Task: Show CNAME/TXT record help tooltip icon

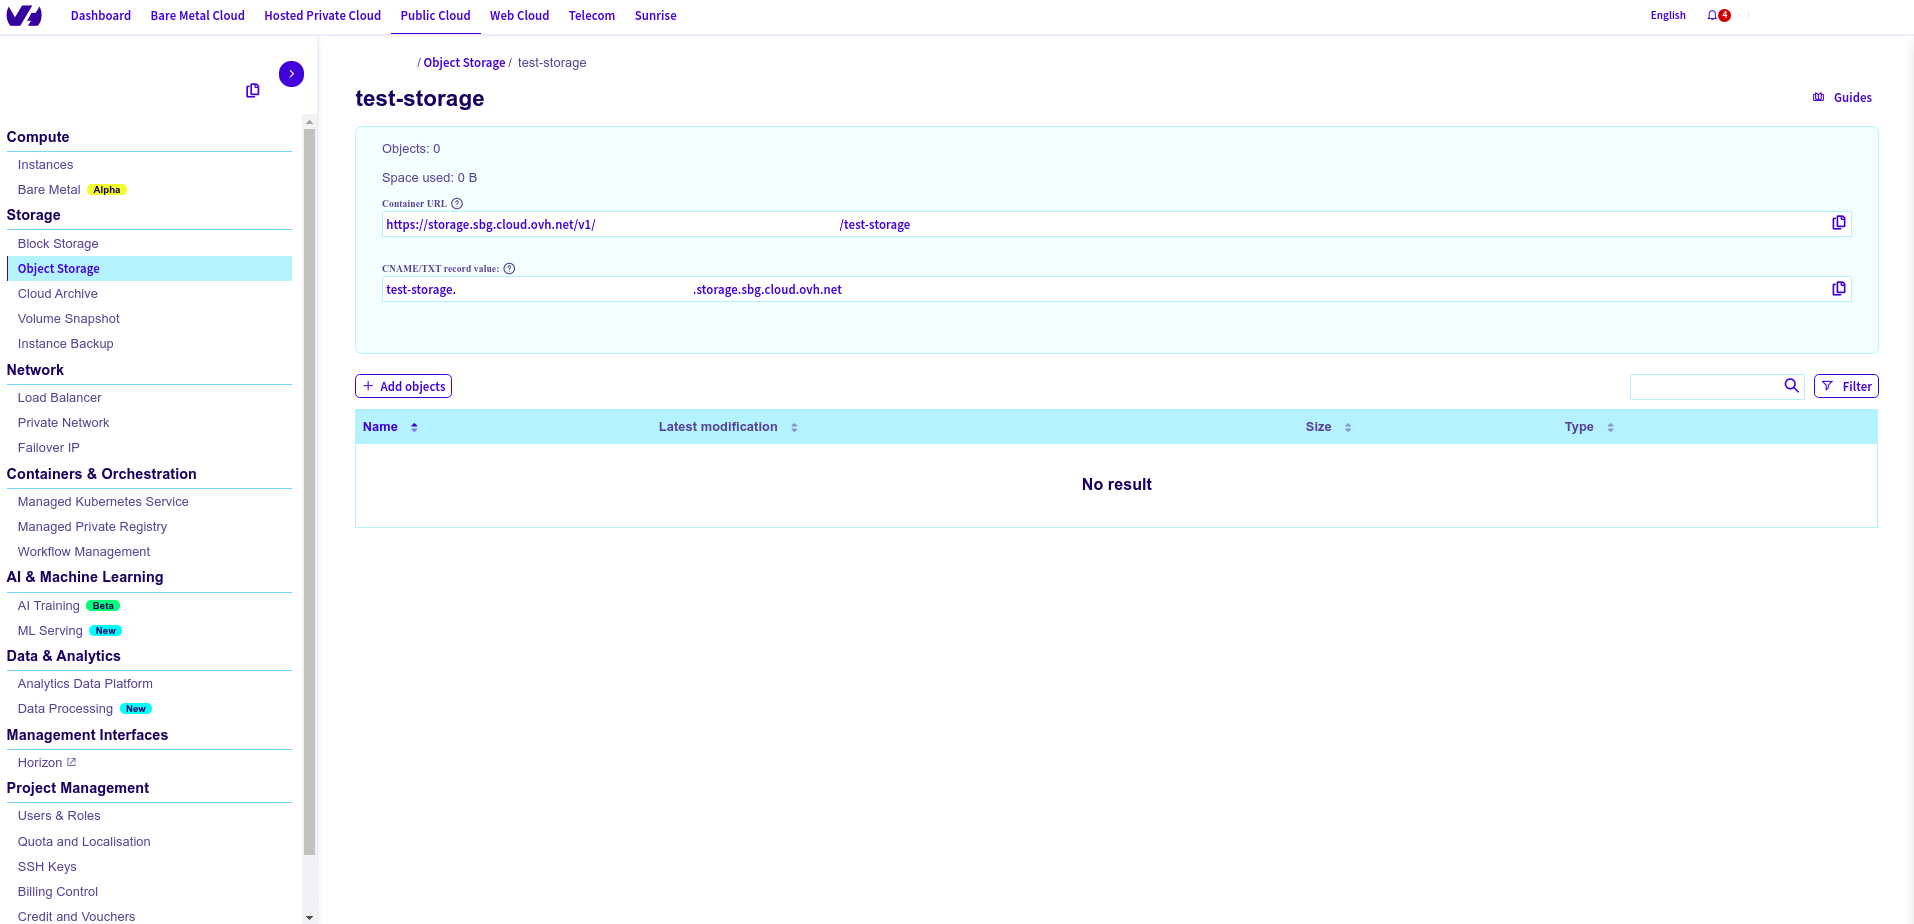Action: tap(509, 269)
